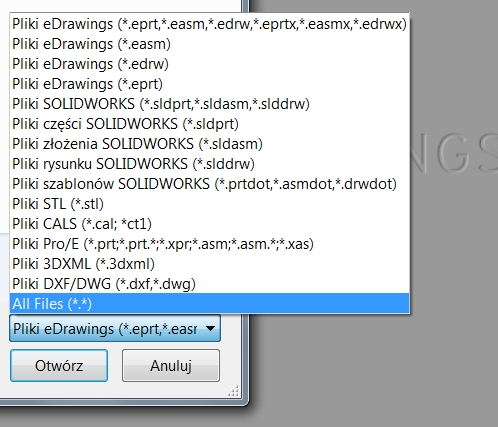This screenshot has height=427, width=498.
Task: Pick Pliki DXF/DWG (*.dxf,*.dwg) type
Action: click(210, 284)
